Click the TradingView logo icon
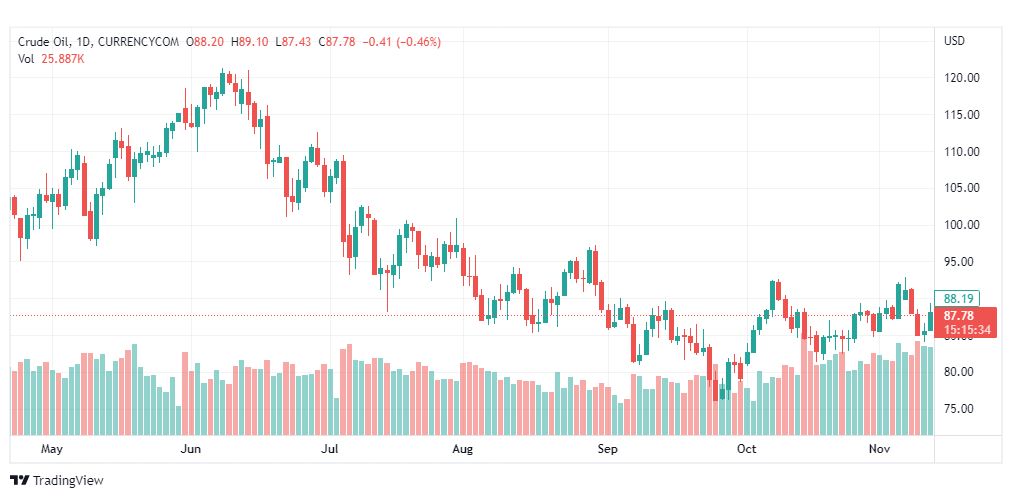1012x498 pixels. tap(19, 481)
